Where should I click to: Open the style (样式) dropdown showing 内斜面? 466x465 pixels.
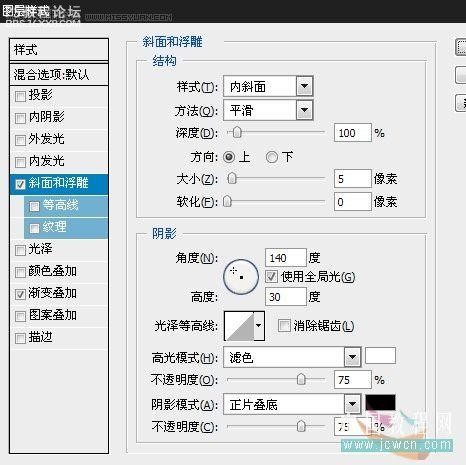[x=268, y=87]
